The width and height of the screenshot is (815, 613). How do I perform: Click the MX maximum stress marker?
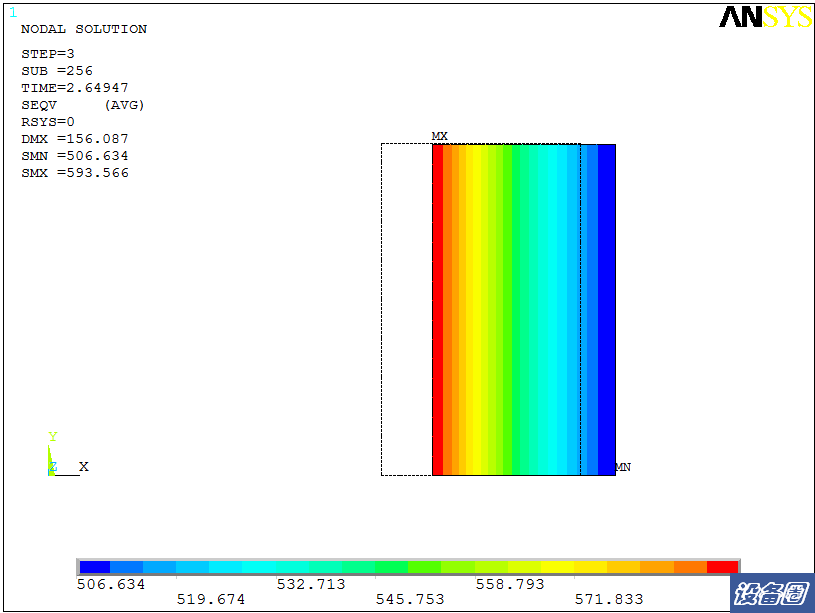pyautogui.click(x=439, y=135)
